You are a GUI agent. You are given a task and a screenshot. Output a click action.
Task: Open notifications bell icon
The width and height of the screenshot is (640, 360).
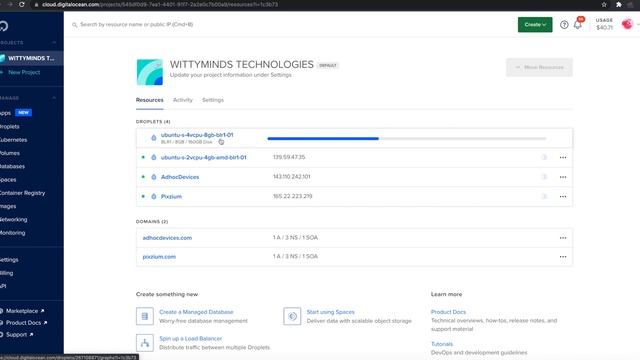pyautogui.click(x=578, y=24)
